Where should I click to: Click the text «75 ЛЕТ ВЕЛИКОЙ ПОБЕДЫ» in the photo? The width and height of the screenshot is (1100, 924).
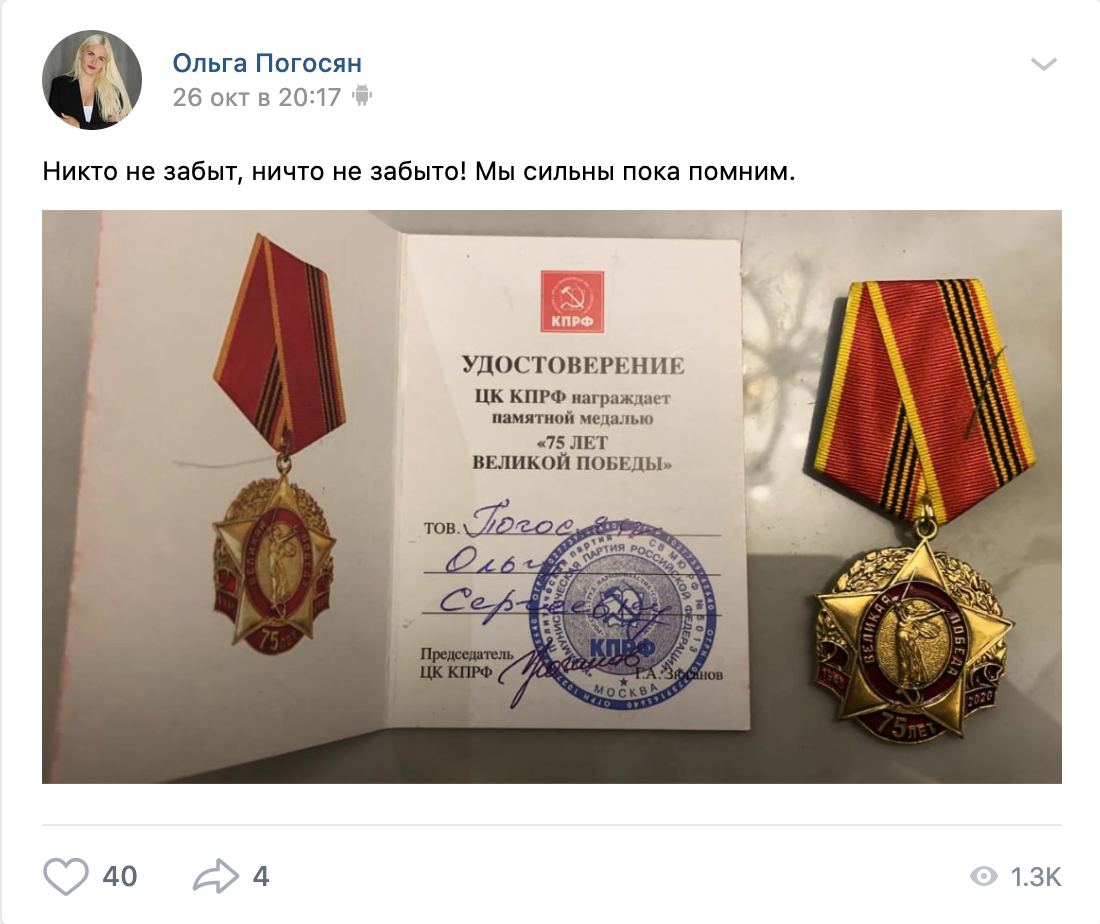[x=572, y=453]
